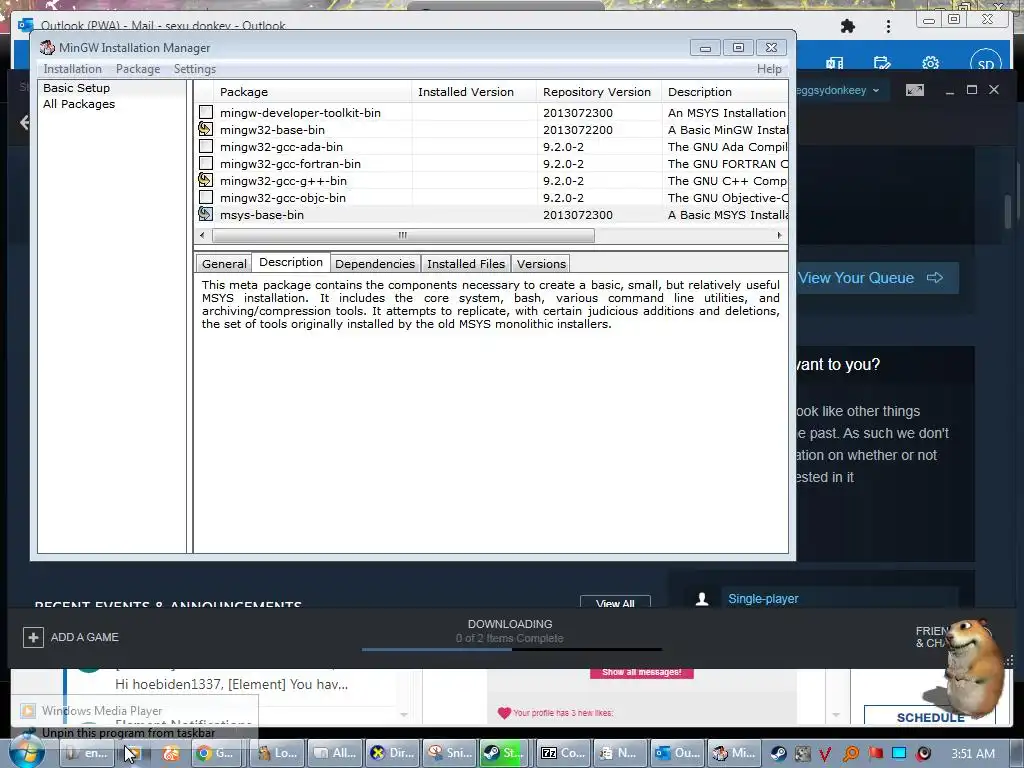This screenshot has height=768, width=1024.
Task: Open the Steam taskbar button
Action: coord(504,753)
